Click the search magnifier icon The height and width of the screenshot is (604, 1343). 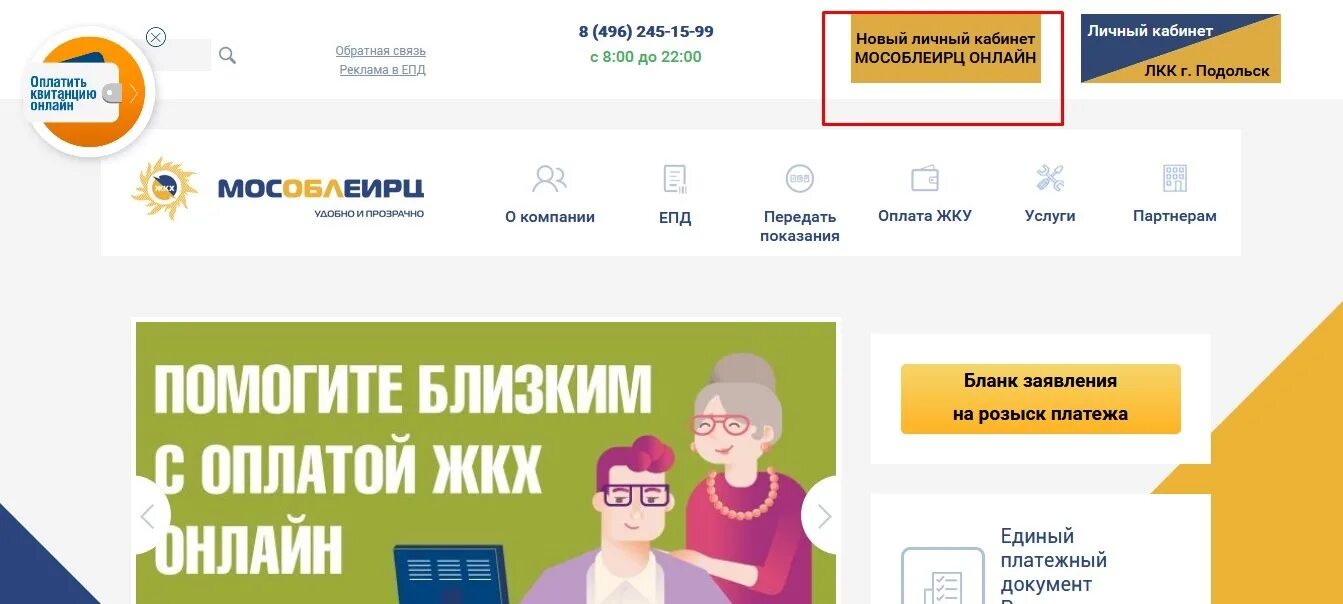227,56
